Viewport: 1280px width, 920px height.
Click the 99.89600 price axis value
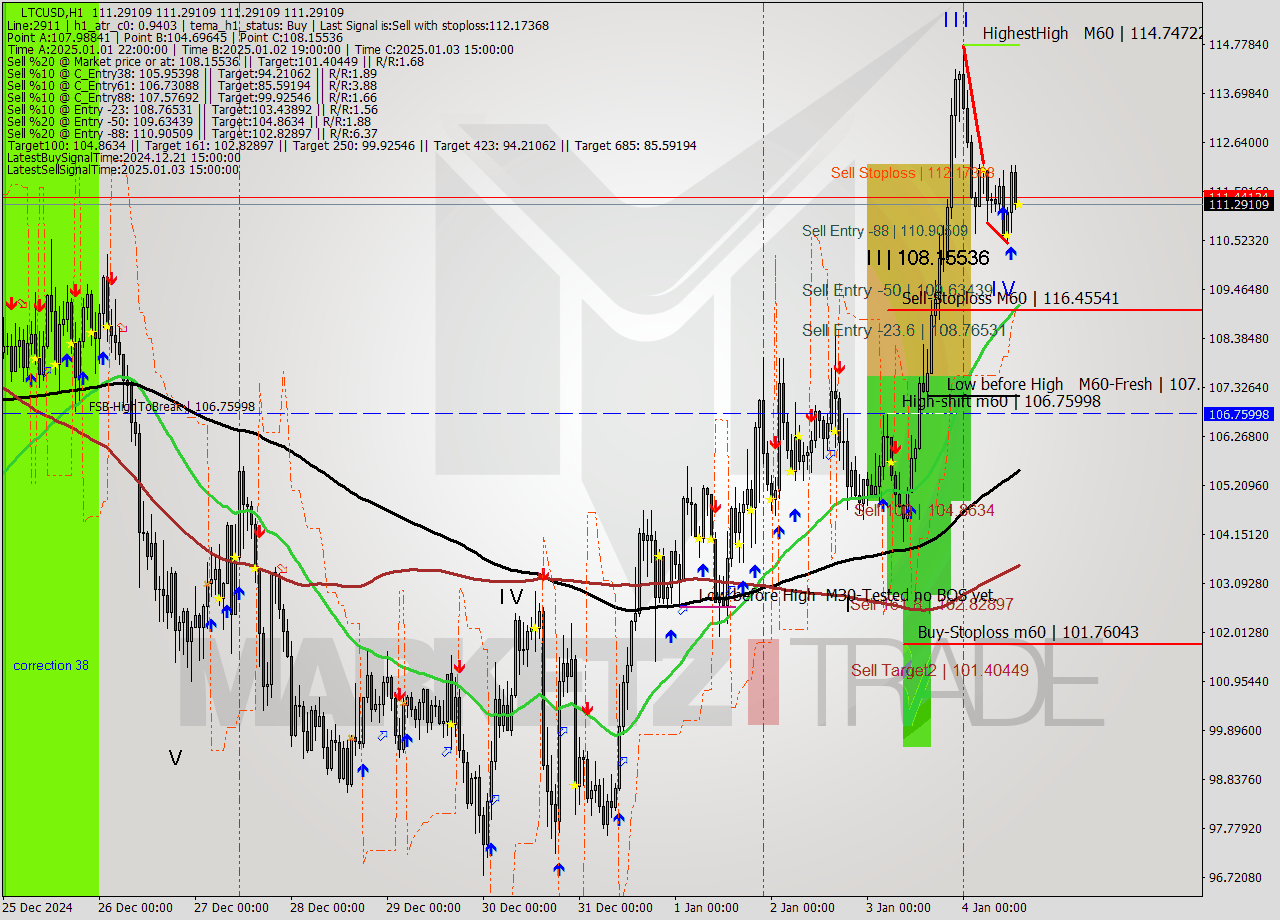tap(1236, 731)
